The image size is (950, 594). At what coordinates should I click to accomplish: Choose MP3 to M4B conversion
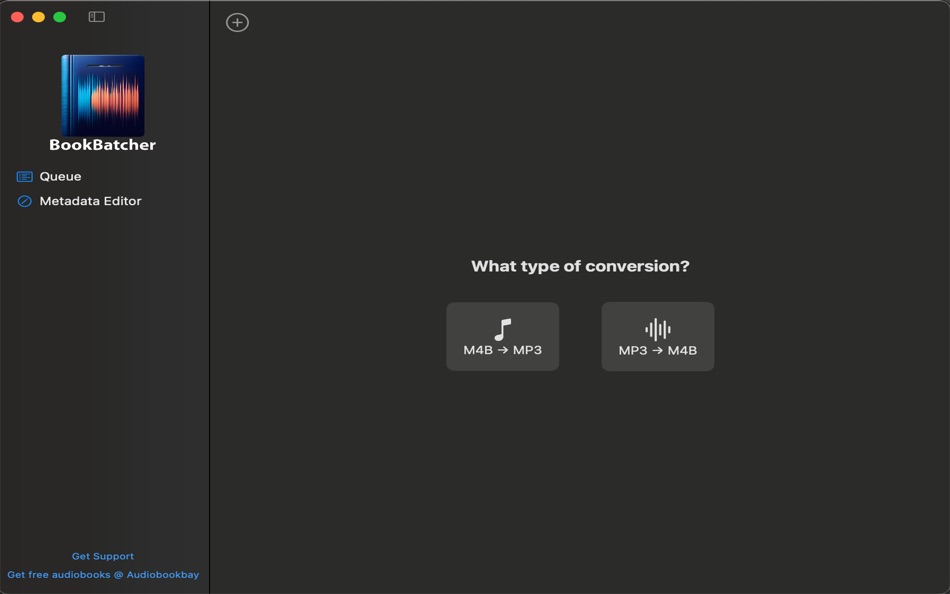click(x=657, y=336)
